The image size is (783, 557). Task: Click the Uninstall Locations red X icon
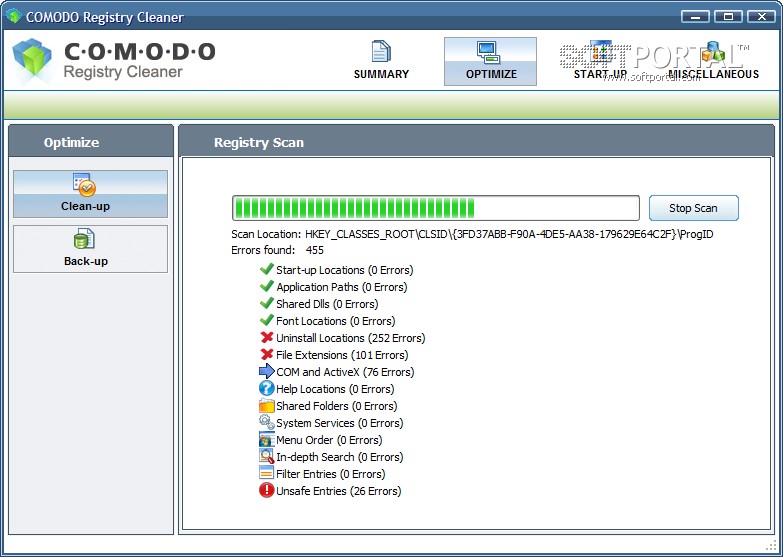pyautogui.click(x=267, y=337)
